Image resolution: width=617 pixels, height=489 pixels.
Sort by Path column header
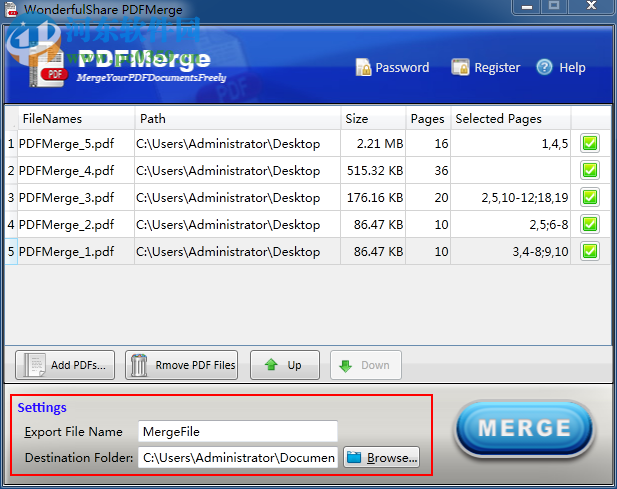pyautogui.click(x=237, y=118)
